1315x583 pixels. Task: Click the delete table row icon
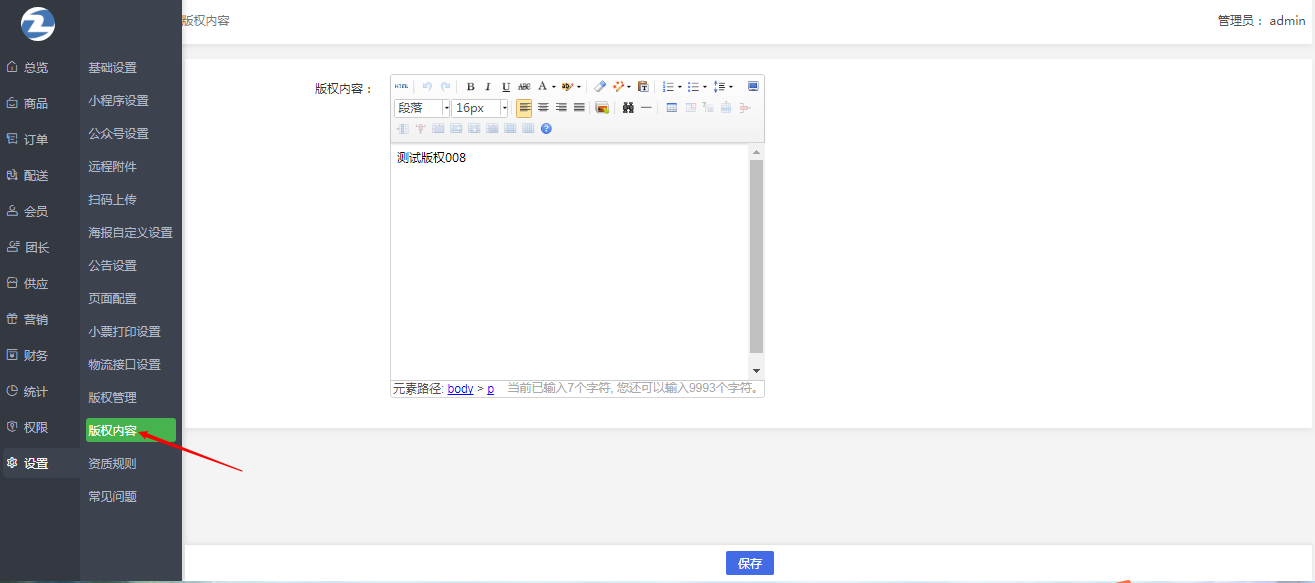tap(745, 108)
